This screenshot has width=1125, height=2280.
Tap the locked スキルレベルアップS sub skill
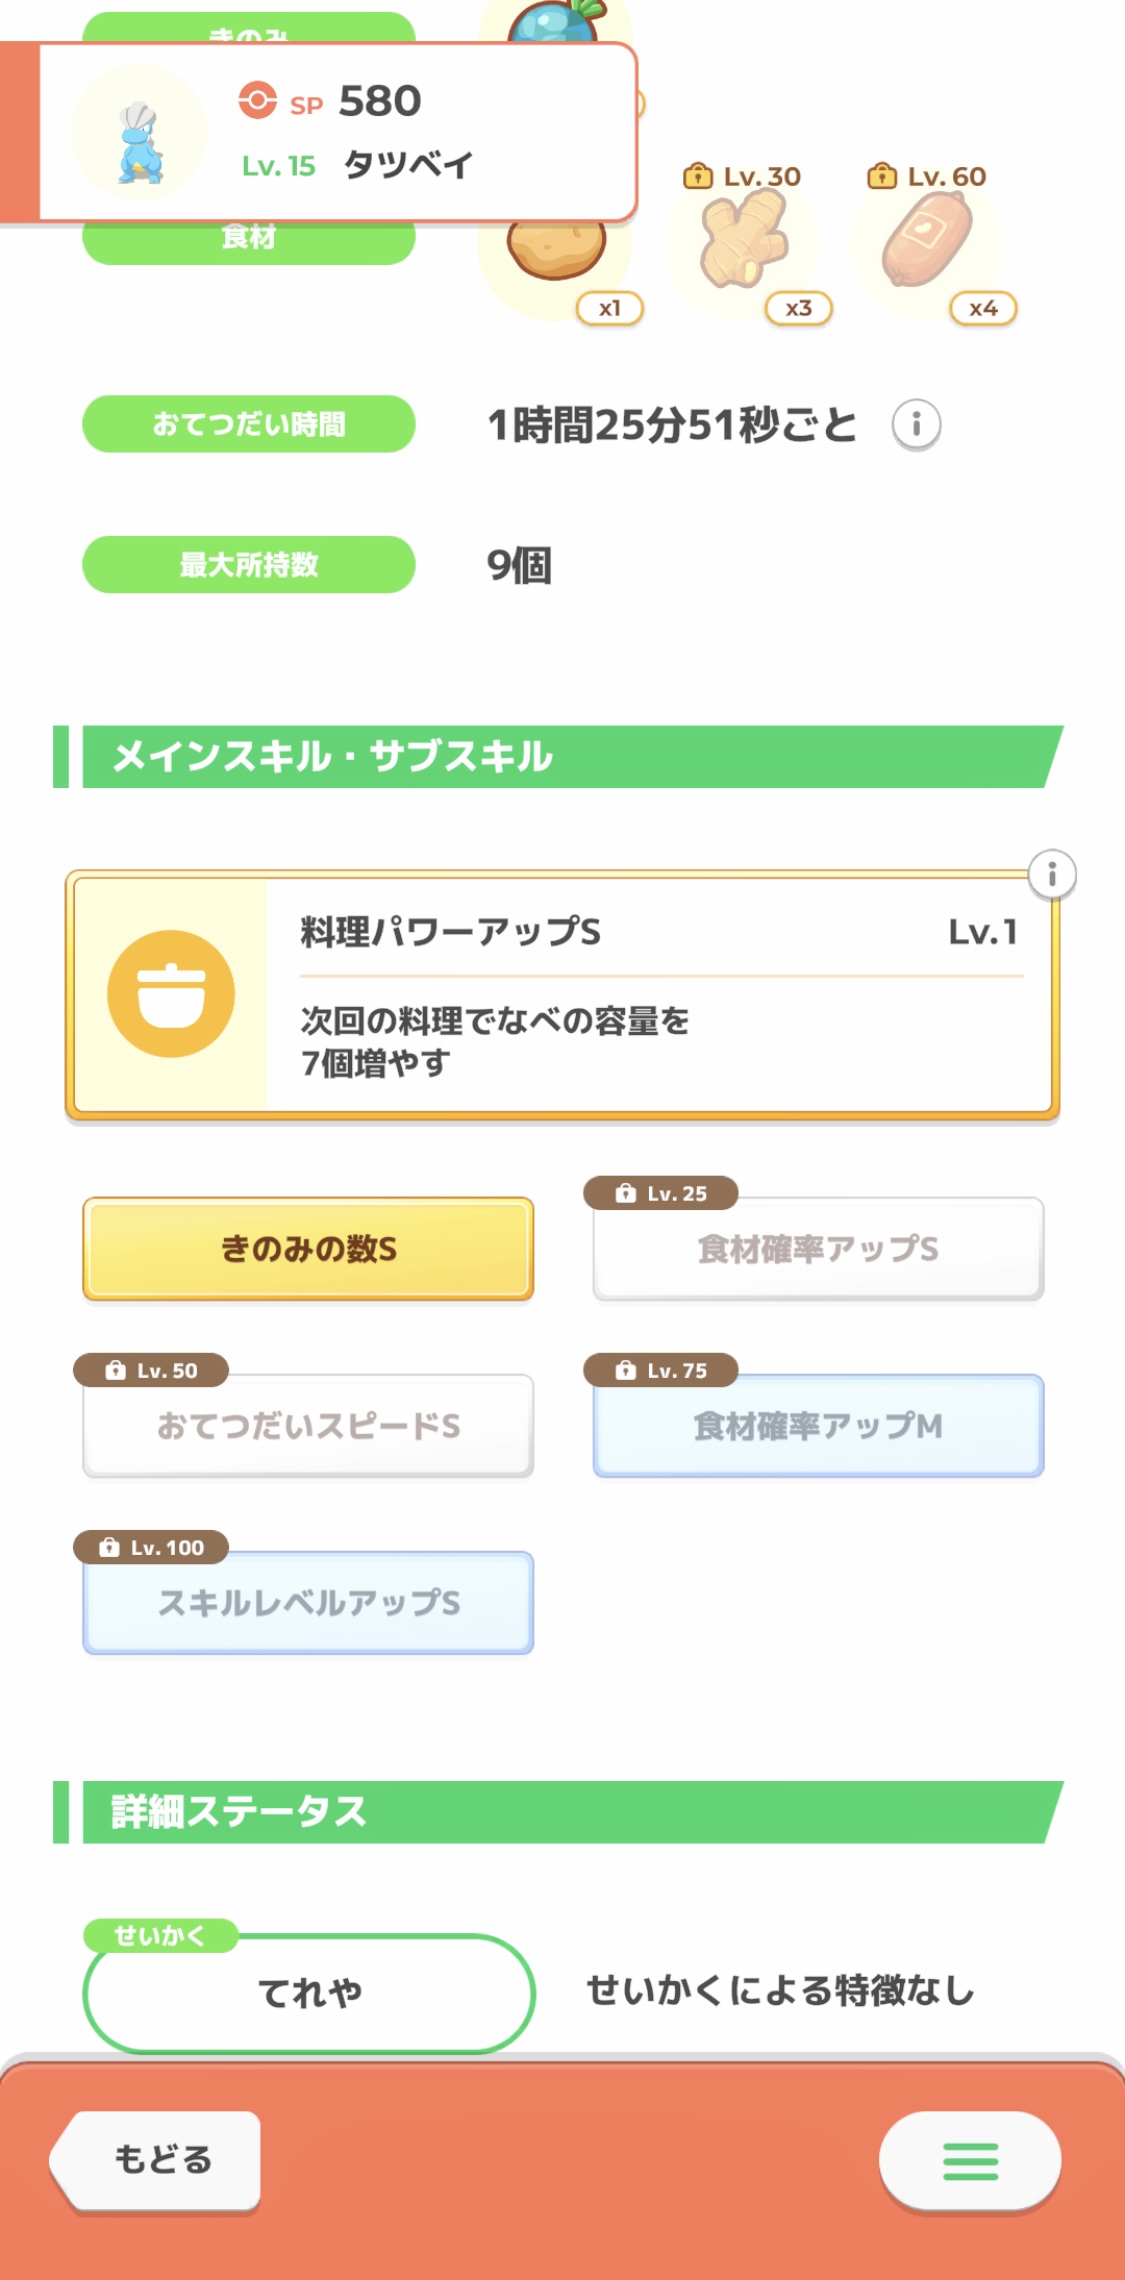[x=308, y=1603]
